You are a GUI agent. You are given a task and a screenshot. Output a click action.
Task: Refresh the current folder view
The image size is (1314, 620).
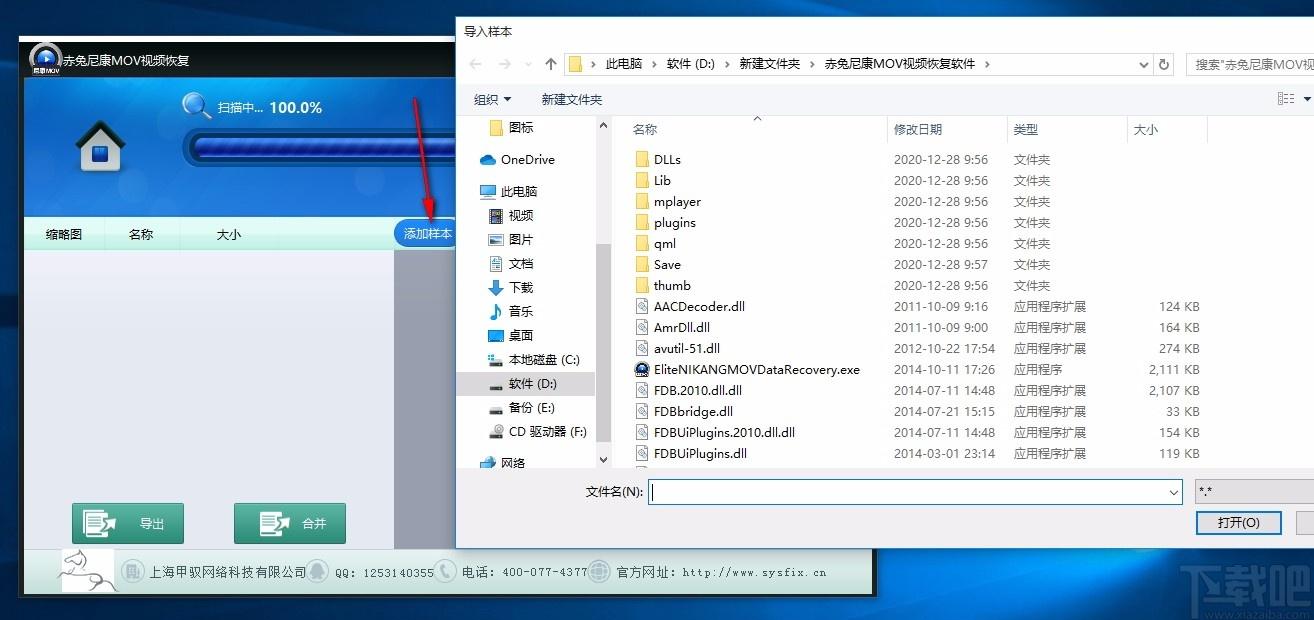1164,64
